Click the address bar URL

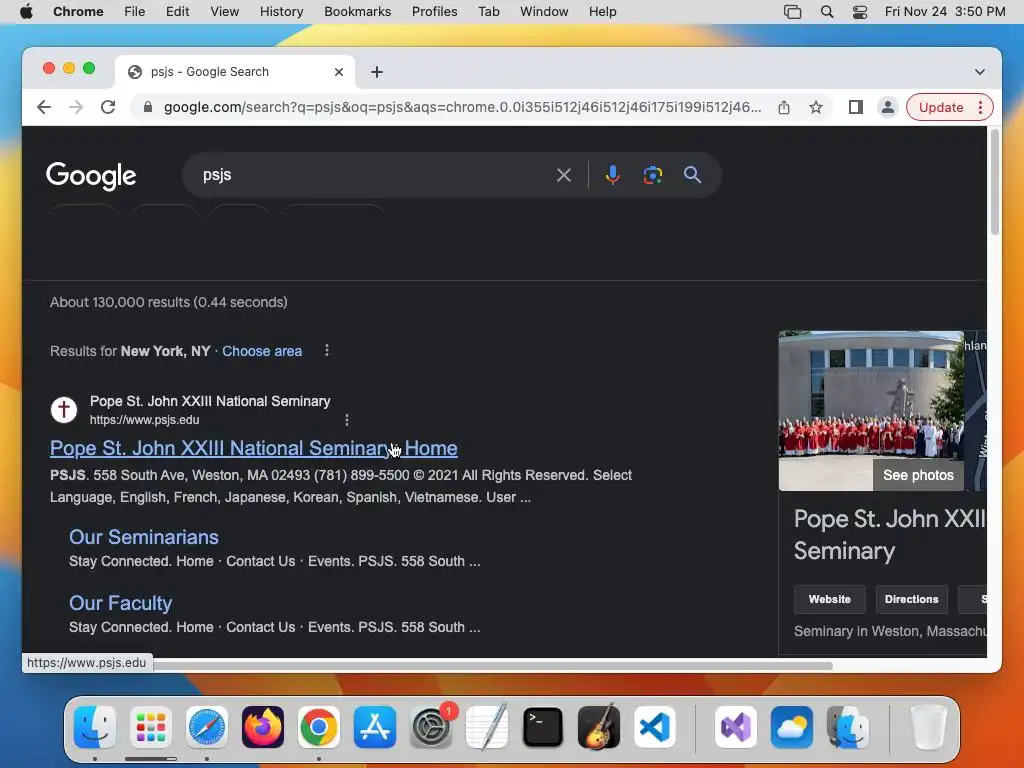[462, 107]
